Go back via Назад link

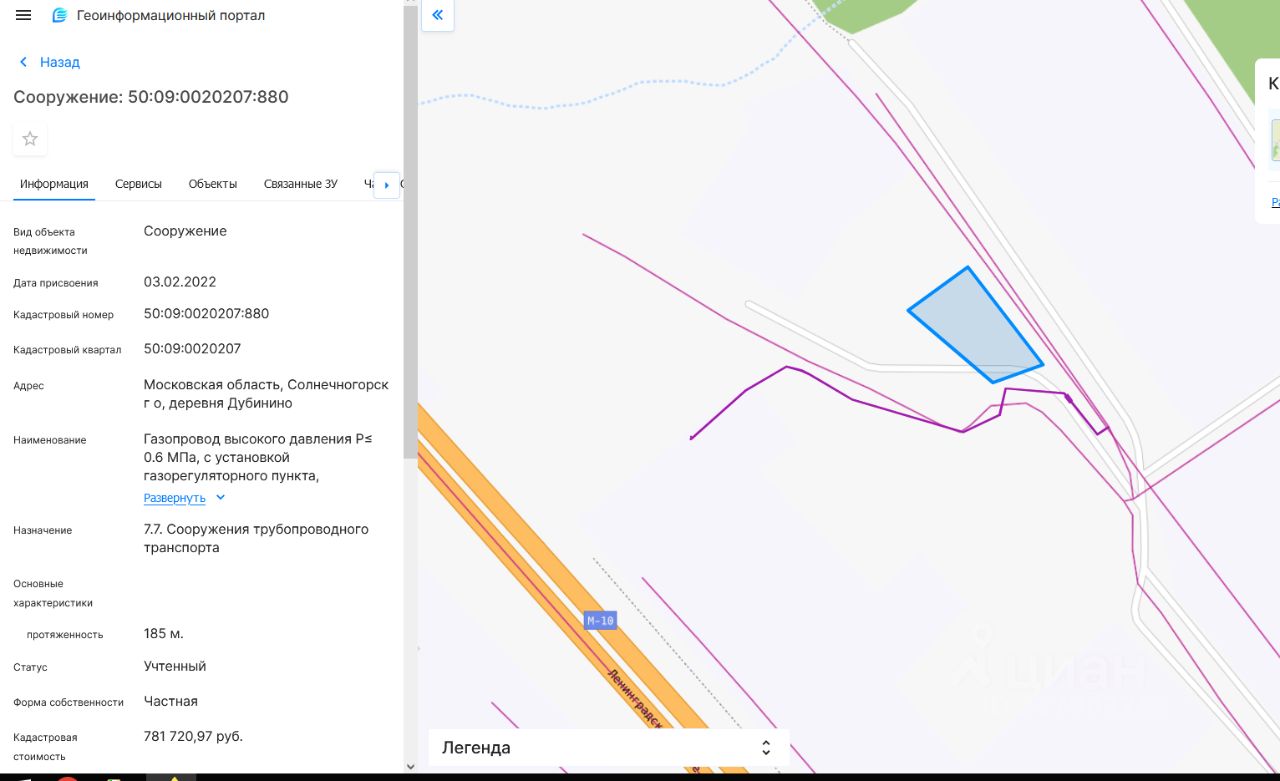click(x=60, y=62)
